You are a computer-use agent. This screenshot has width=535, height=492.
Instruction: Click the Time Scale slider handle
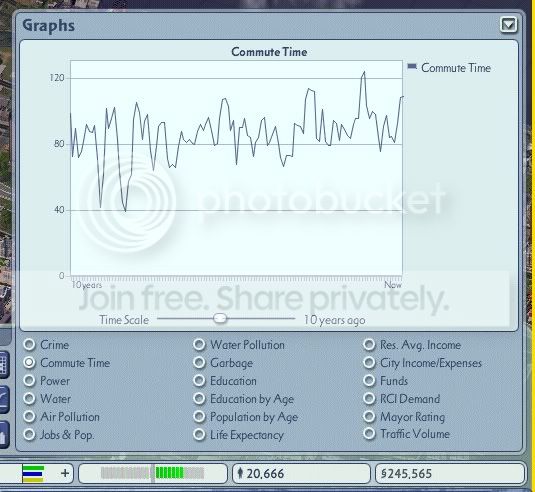coord(220,319)
